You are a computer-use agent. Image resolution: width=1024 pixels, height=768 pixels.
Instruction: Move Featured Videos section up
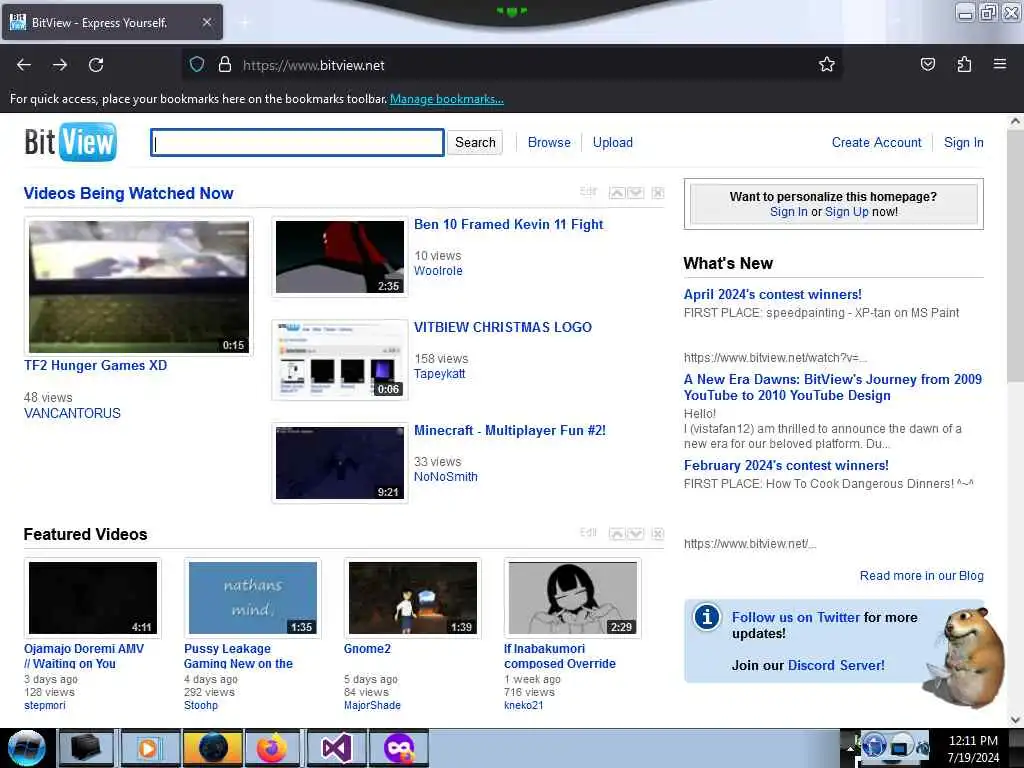pyautogui.click(x=616, y=534)
